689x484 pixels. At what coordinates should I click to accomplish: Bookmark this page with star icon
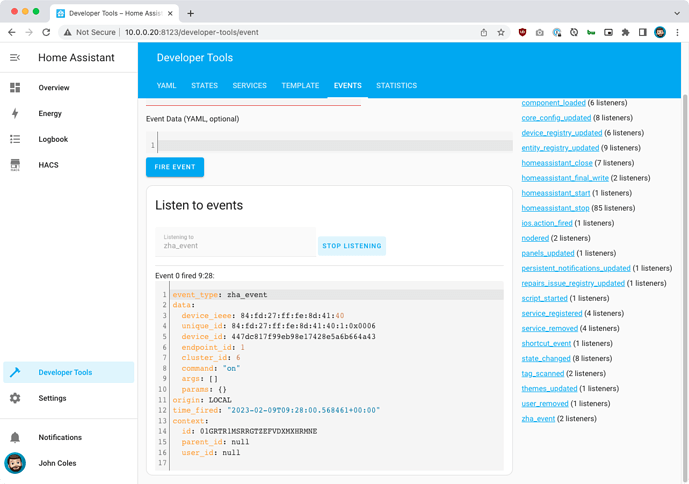click(501, 32)
